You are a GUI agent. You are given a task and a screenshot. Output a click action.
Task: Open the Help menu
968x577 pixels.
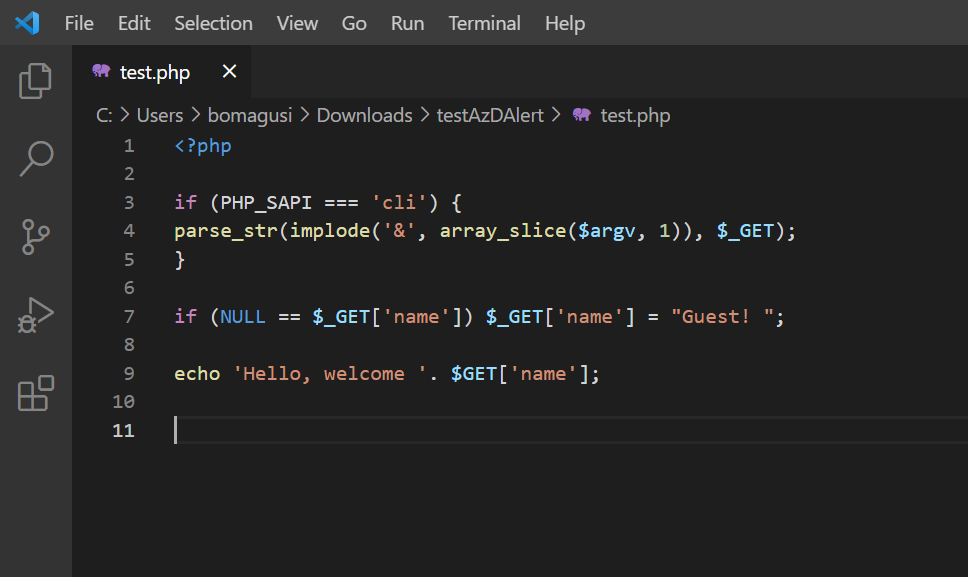[x=565, y=23]
